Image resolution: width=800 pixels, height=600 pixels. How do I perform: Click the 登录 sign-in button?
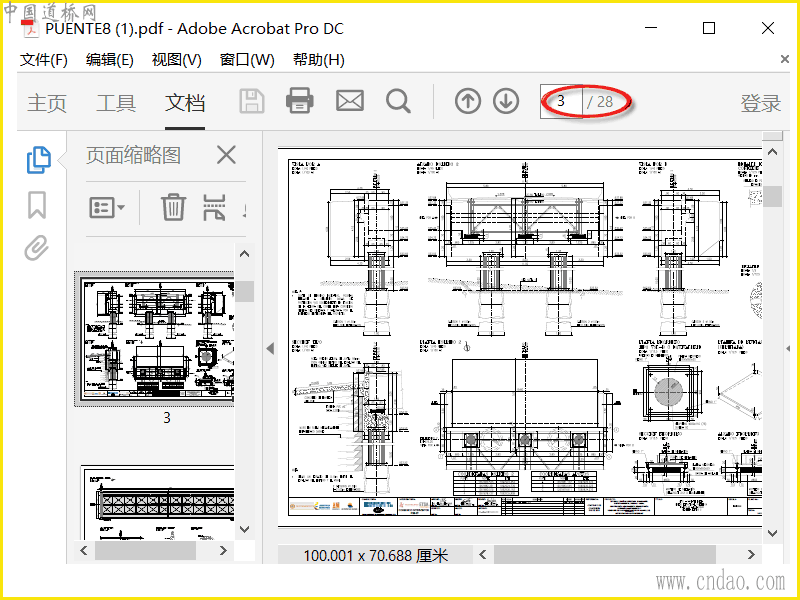click(760, 103)
